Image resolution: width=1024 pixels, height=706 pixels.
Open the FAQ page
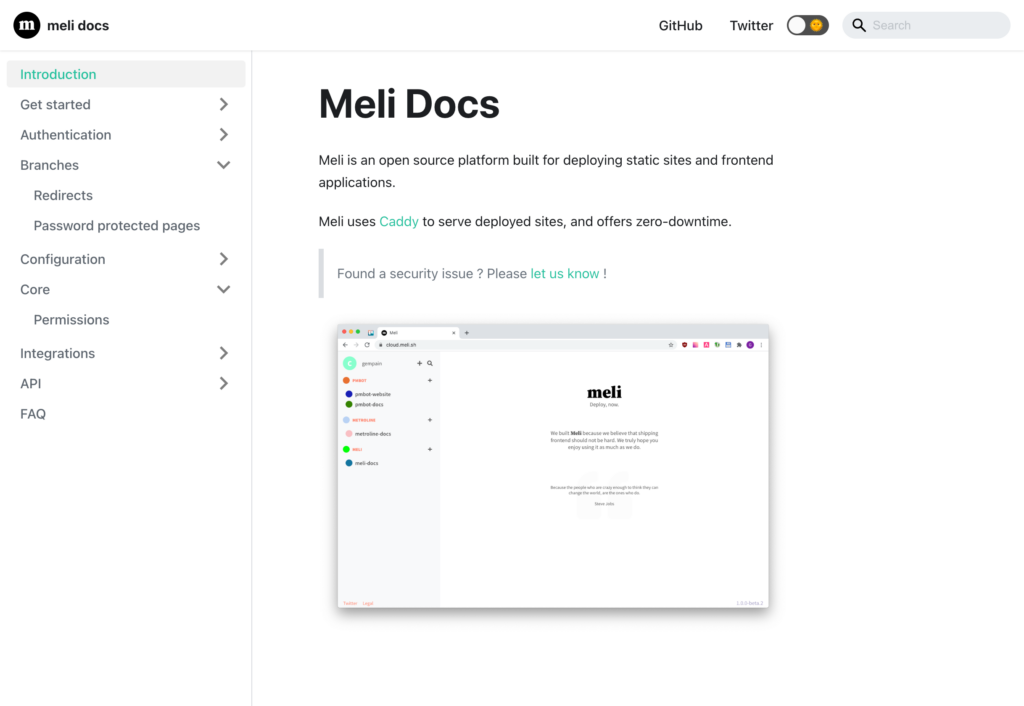[33, 414]
